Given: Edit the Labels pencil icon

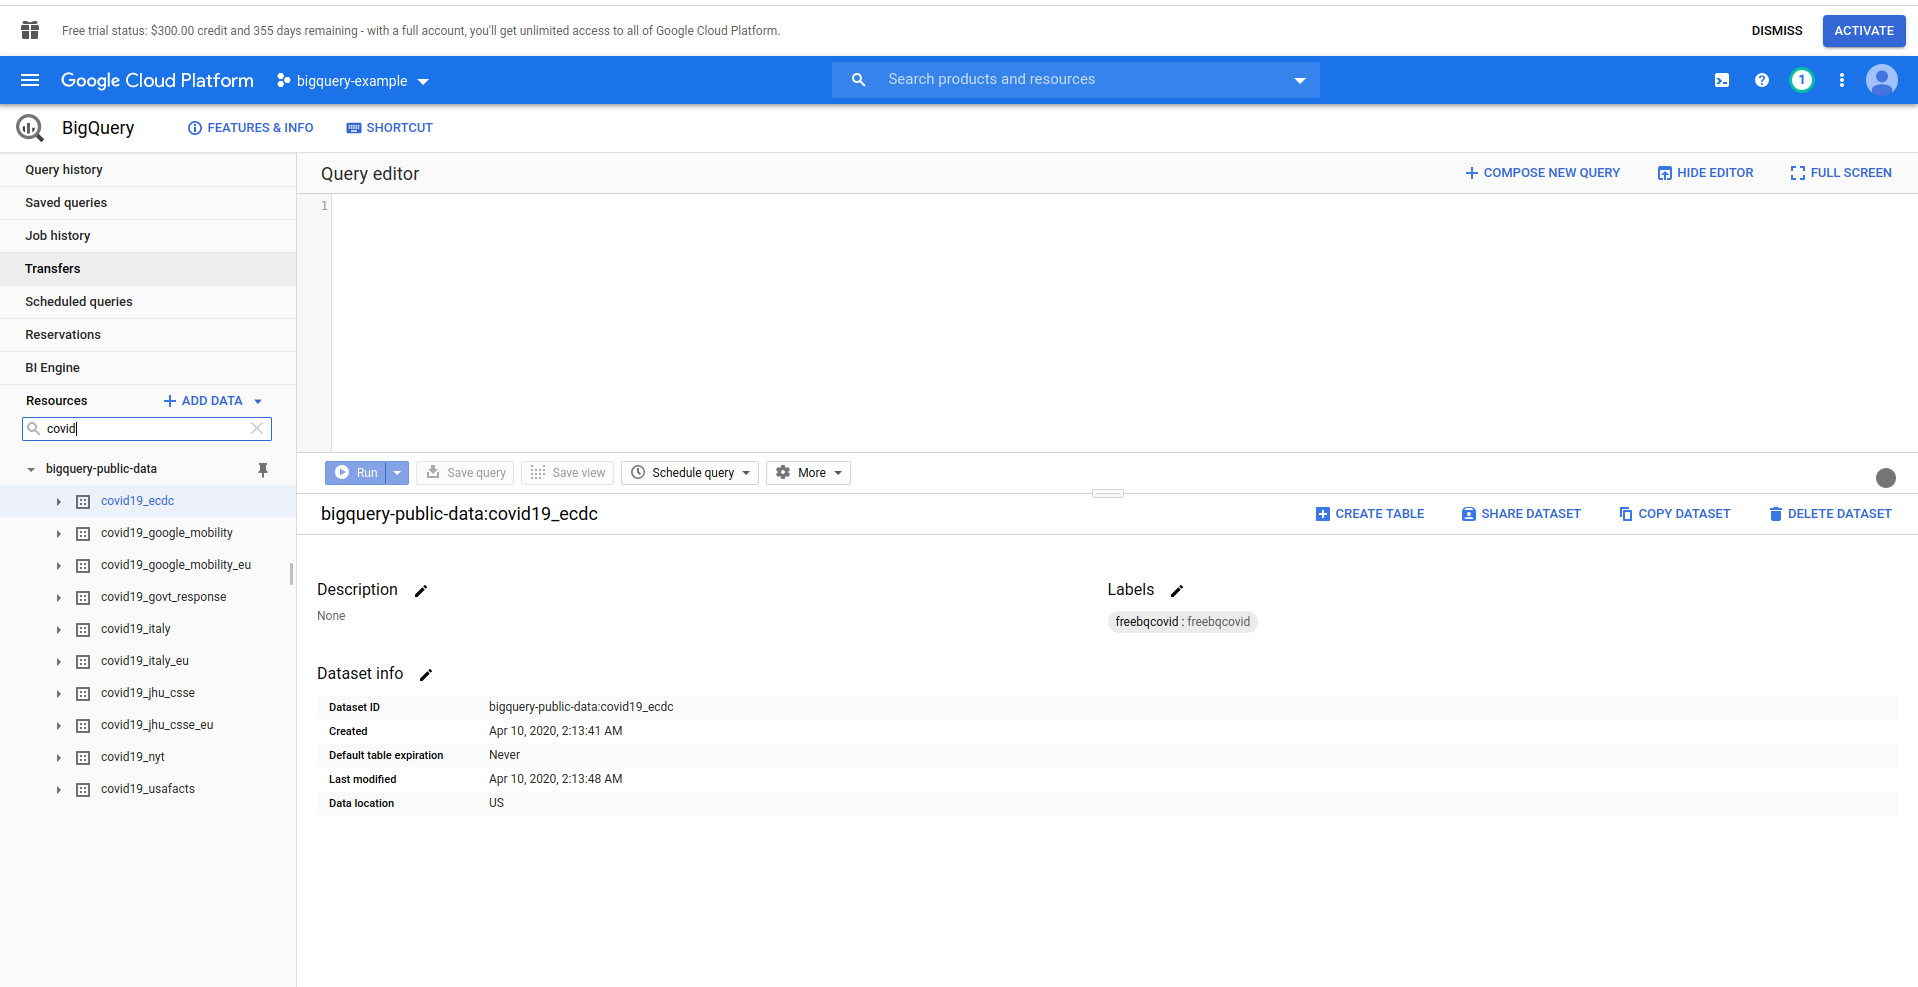Looking at the screenshot, I should pos(1177,591).
